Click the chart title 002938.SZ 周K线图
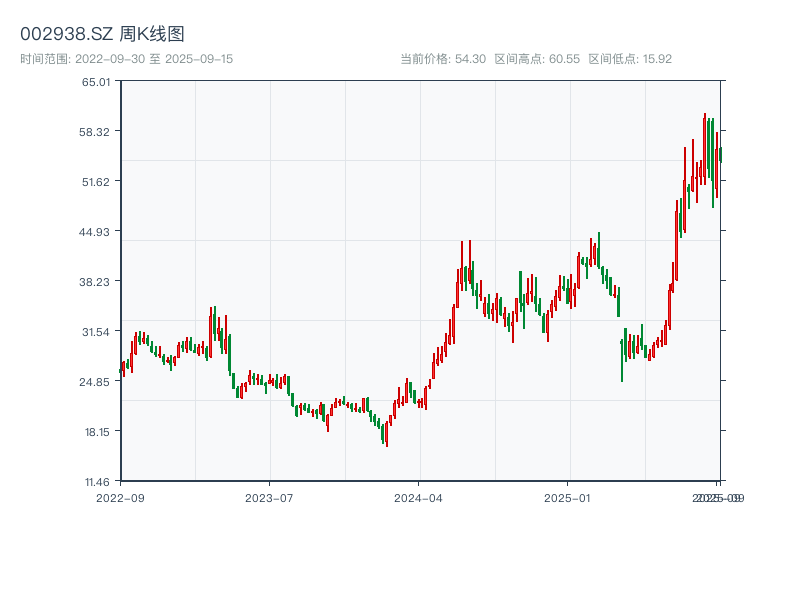Screen dimensions: 800x600 click(102, 34)
